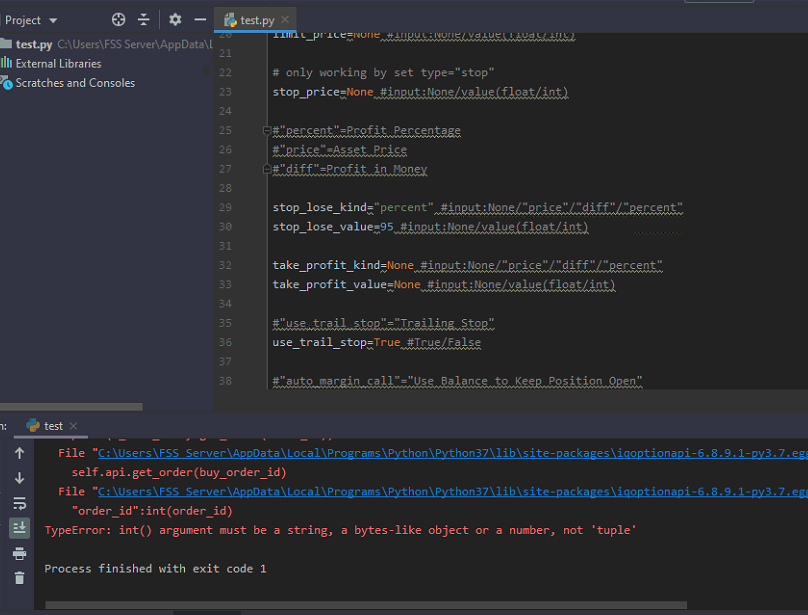This screenshot has height=615, width=808.
Task: Print the console output using printer icon
Action: tap(19, 554)
